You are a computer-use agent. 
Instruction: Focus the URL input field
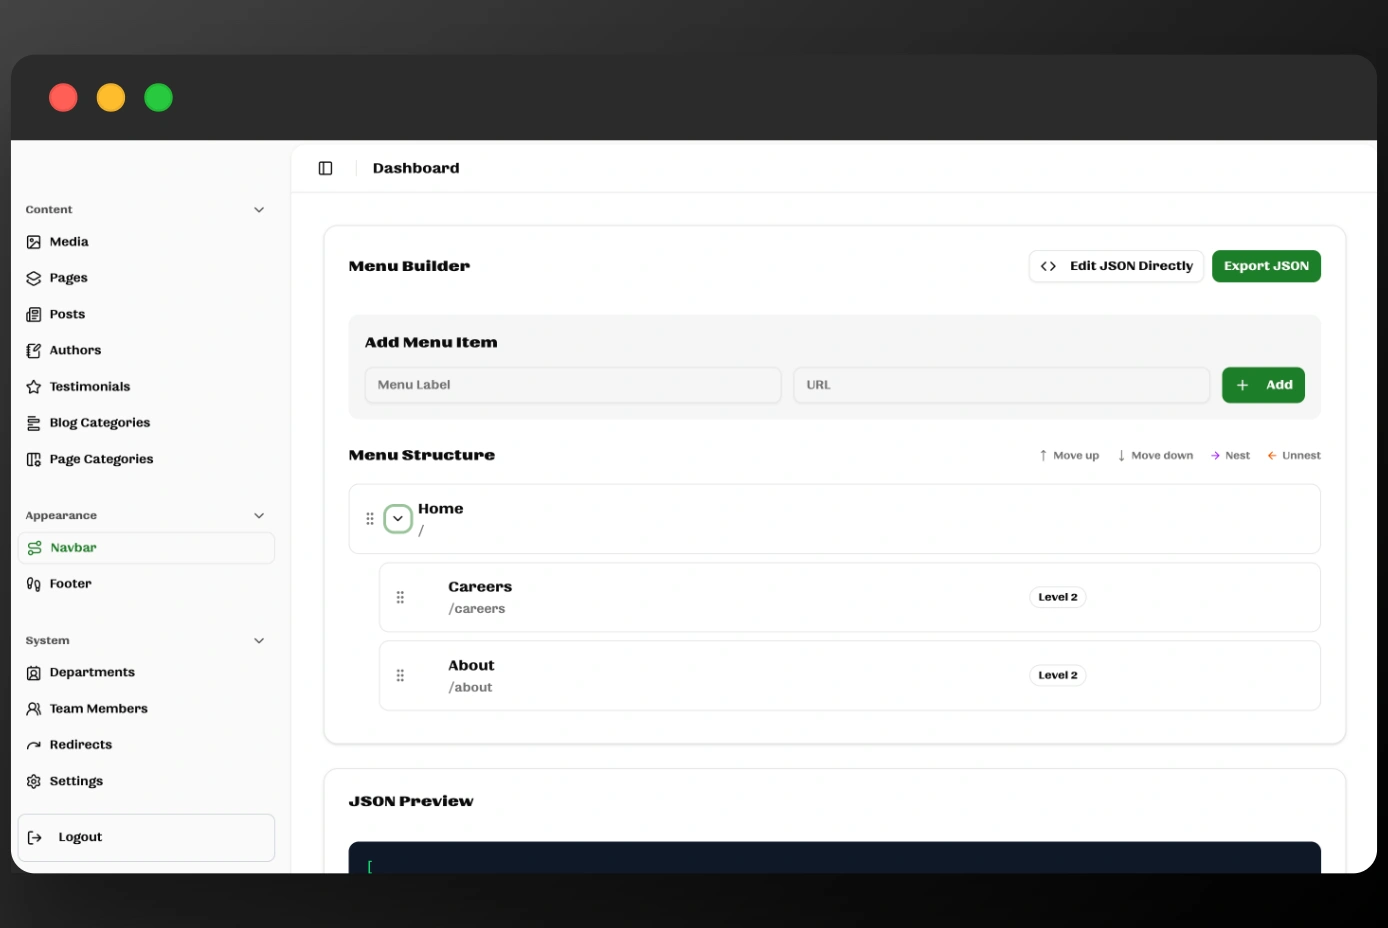coord(1002,385)
